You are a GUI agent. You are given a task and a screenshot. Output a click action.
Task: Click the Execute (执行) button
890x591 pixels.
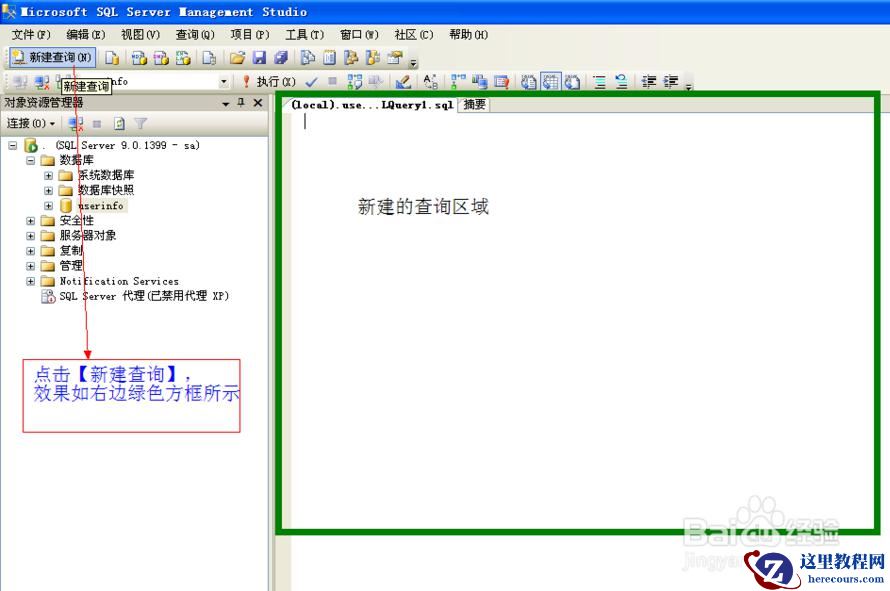pyautogui.click(x=269, y=82)
